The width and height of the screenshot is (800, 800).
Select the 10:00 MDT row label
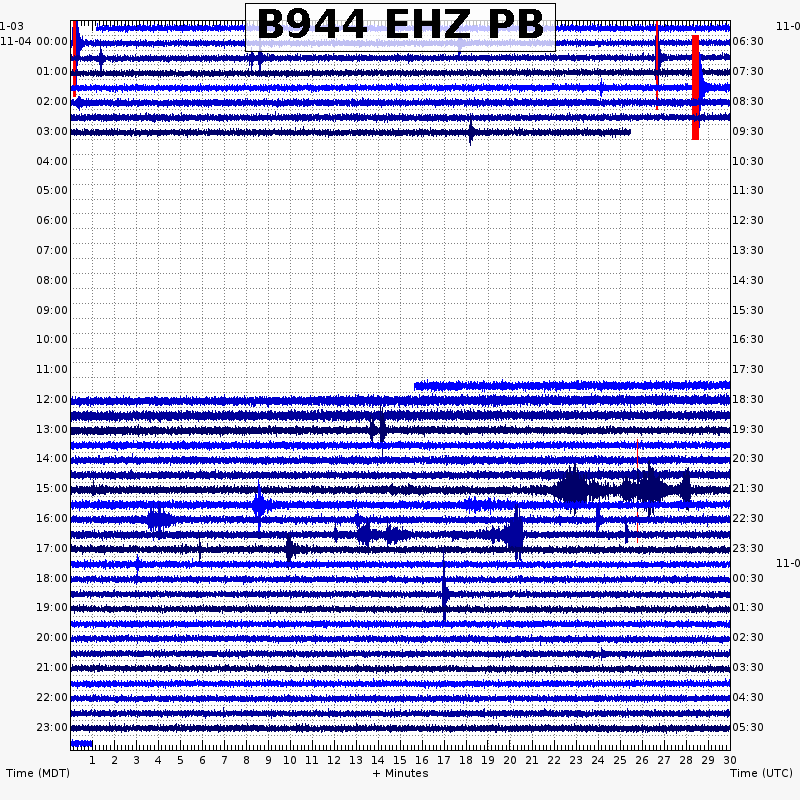(52, 339)
